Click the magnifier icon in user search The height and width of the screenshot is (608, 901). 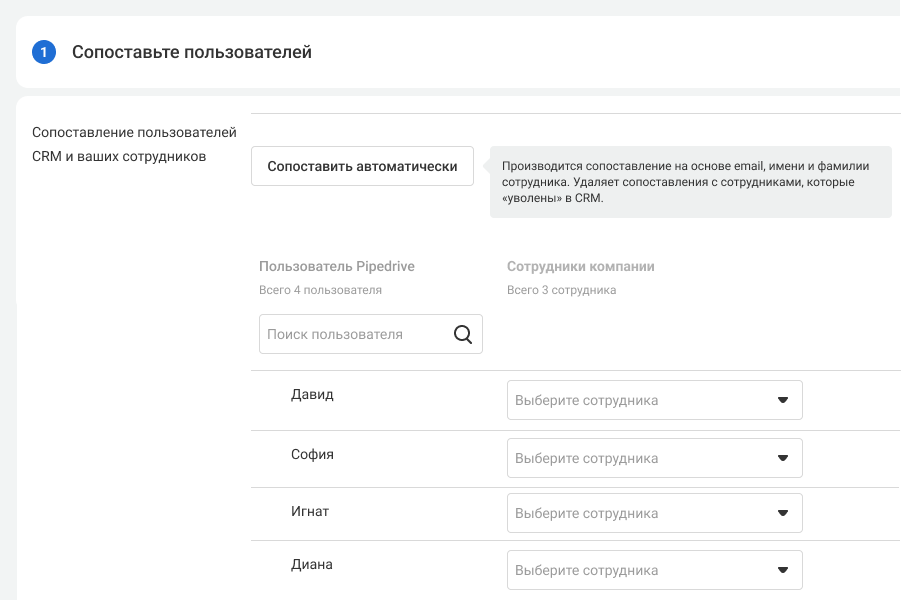[462, 335]
